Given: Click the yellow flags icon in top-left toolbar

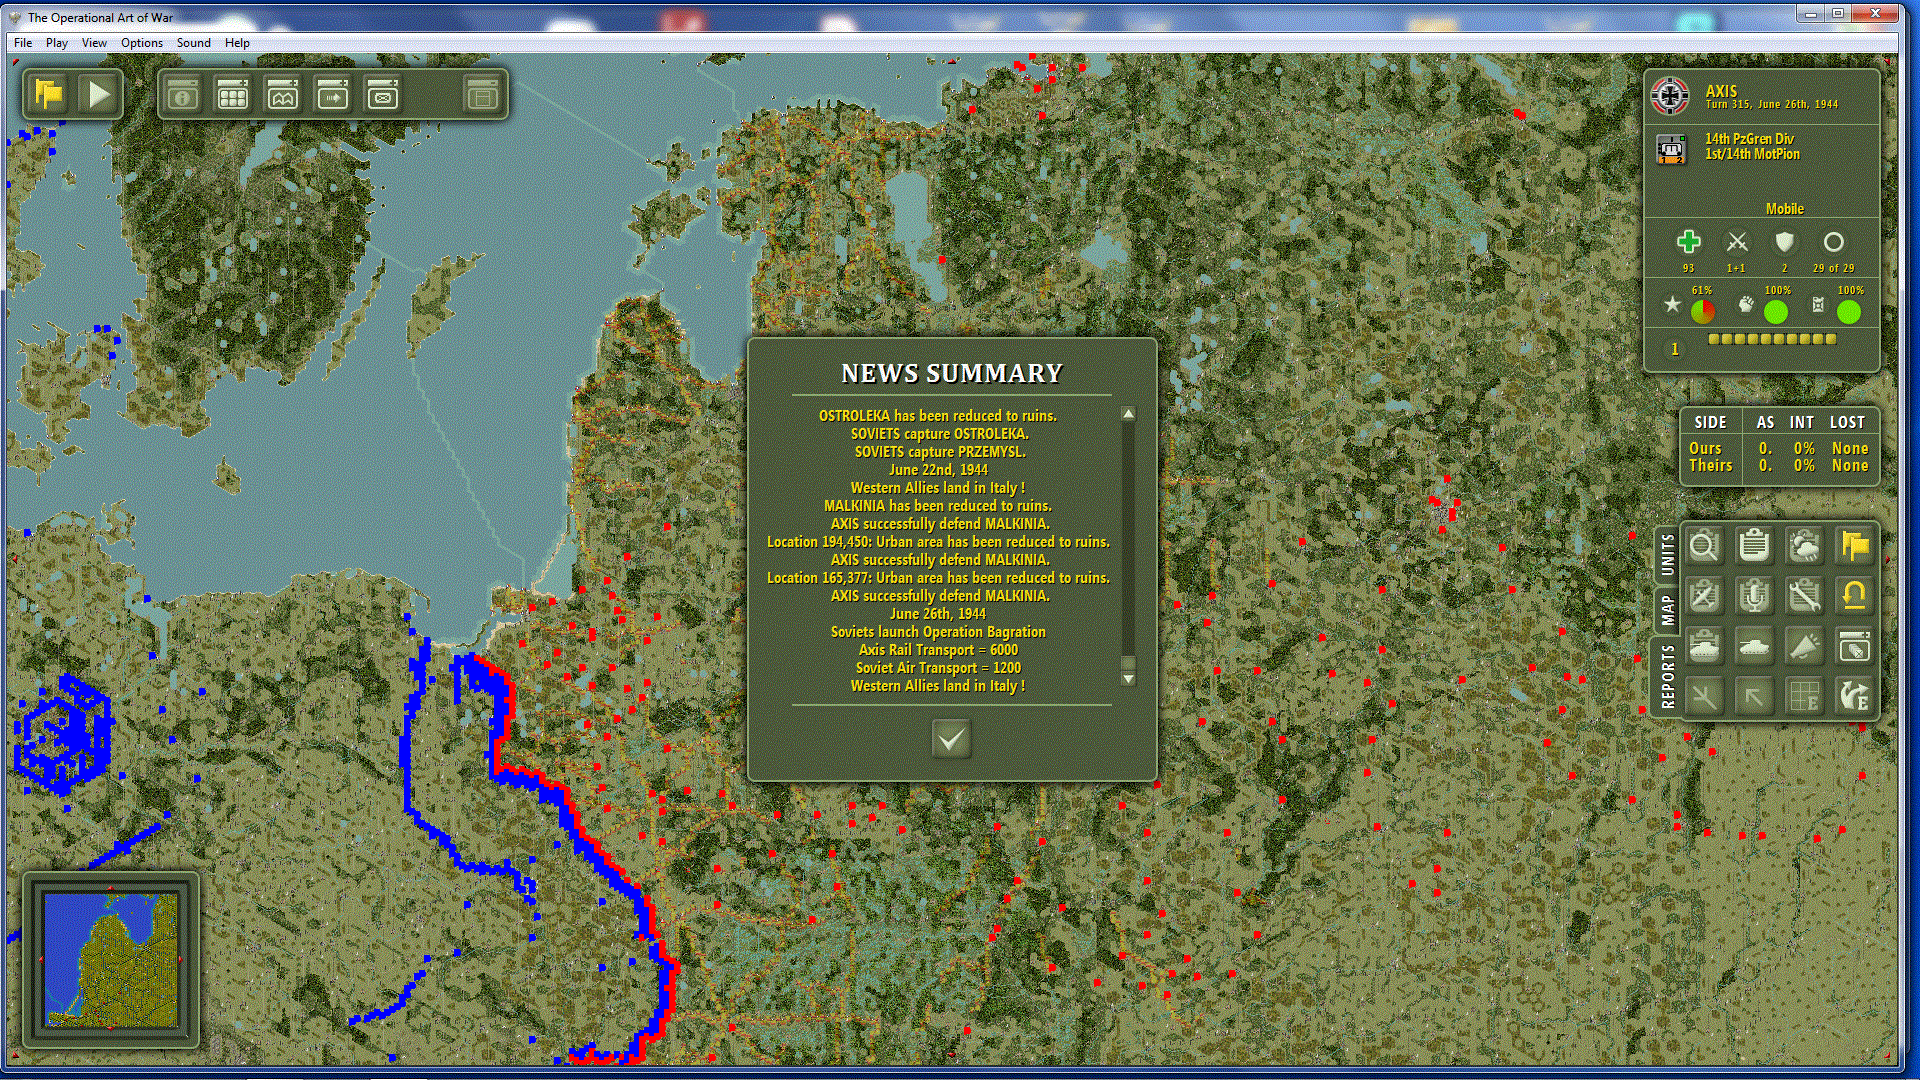Looking at the screenshot, I should 49,95.
